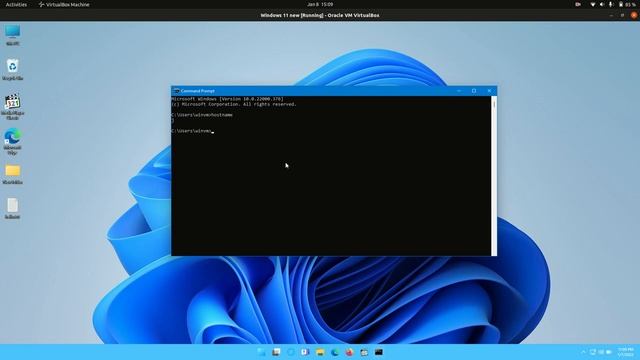Open the Ubuntu top bar date and time

[x=320, y=4]
